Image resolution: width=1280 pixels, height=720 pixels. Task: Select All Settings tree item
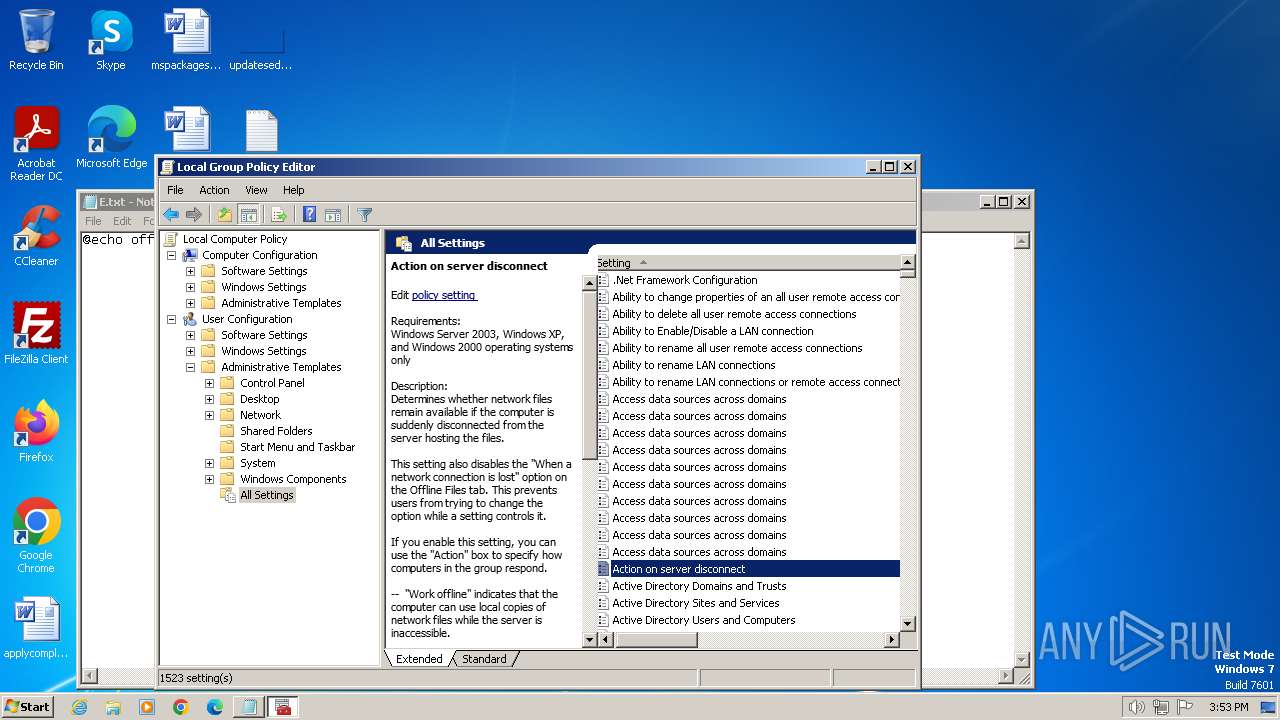coord(267,495)
